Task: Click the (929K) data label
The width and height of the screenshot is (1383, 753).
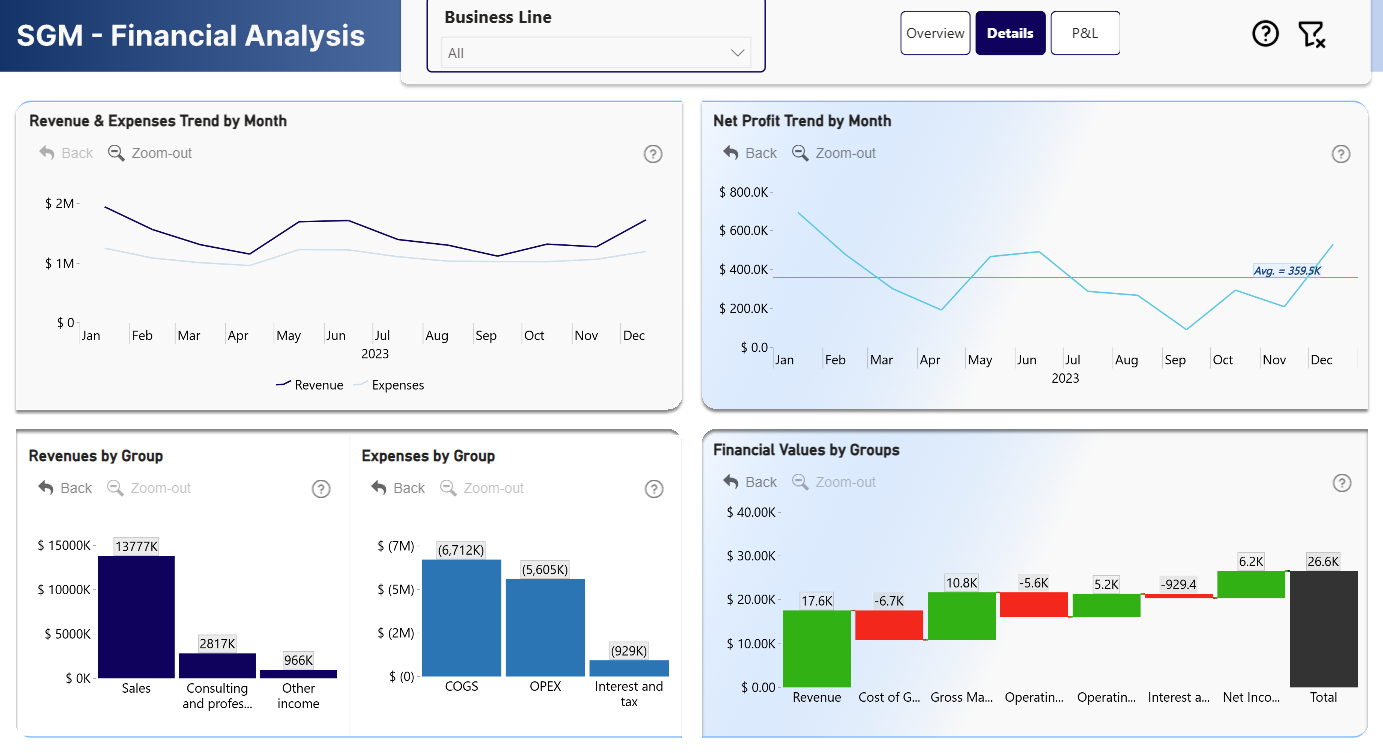Action: tap(629, 650)
